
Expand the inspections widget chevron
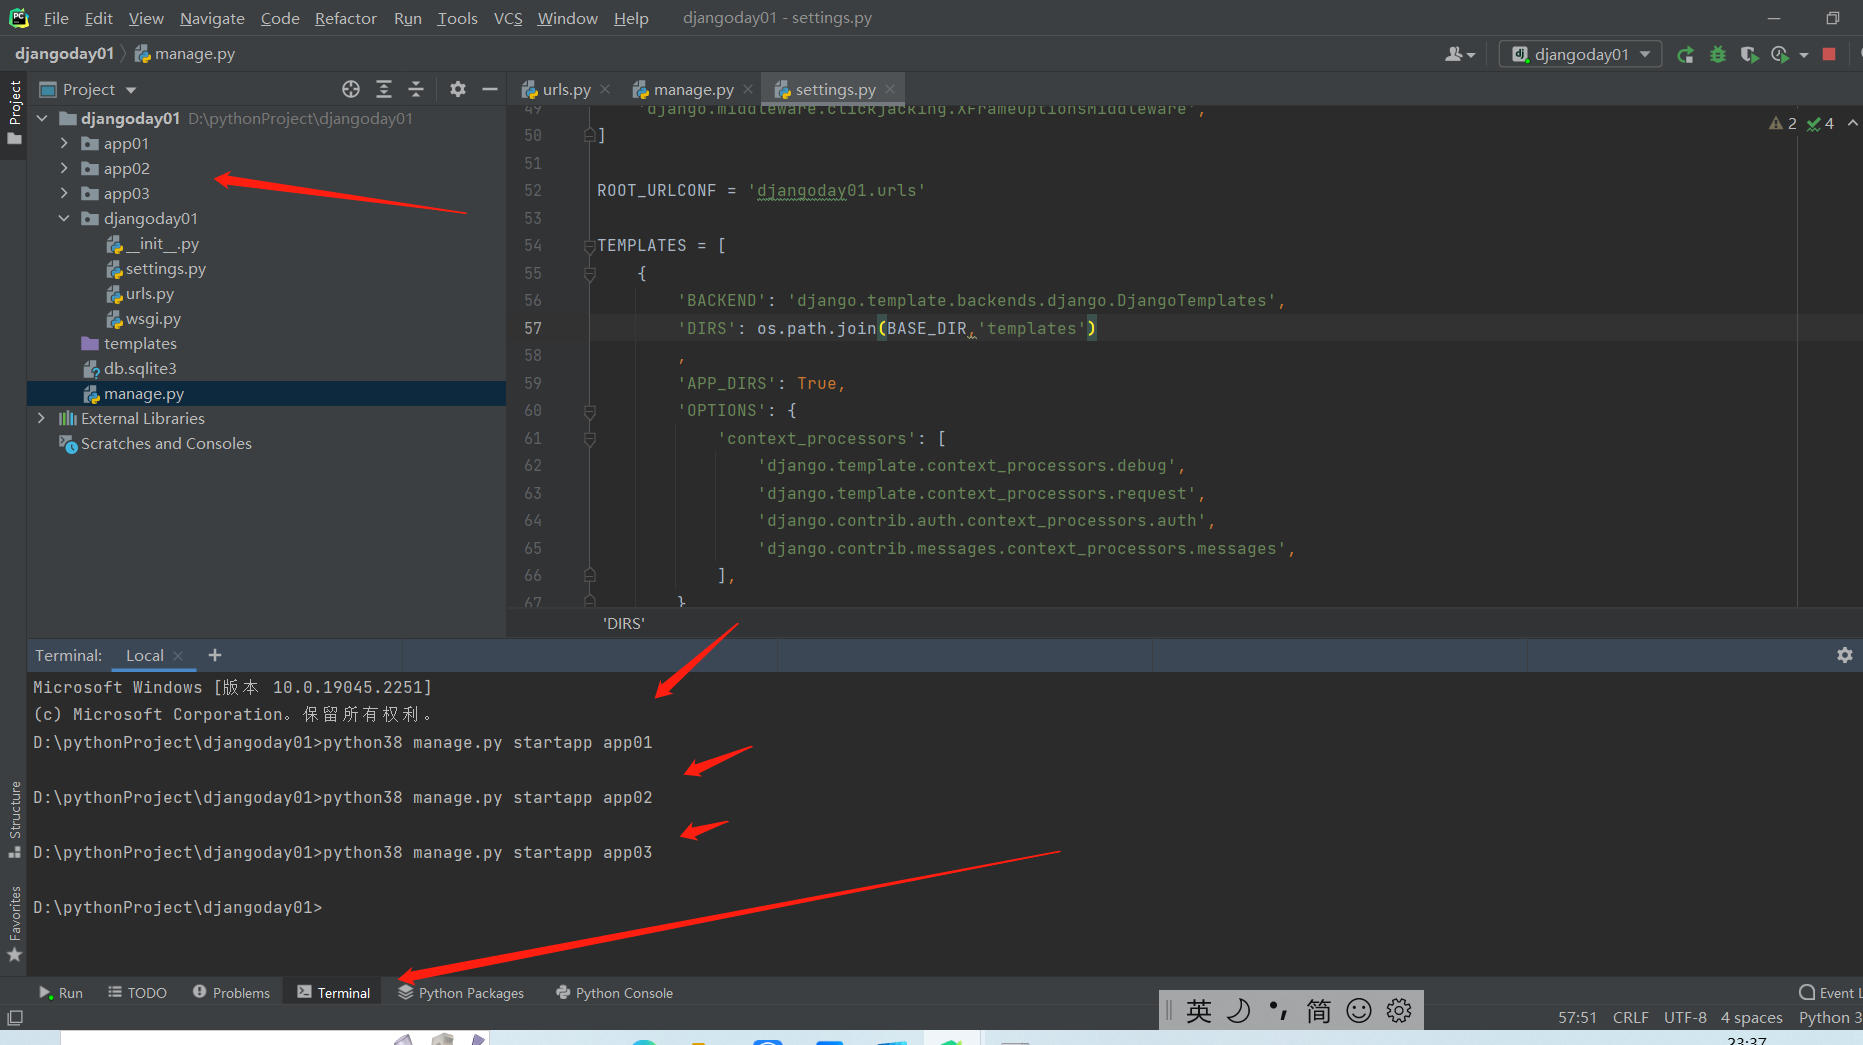click(1853, 123)
